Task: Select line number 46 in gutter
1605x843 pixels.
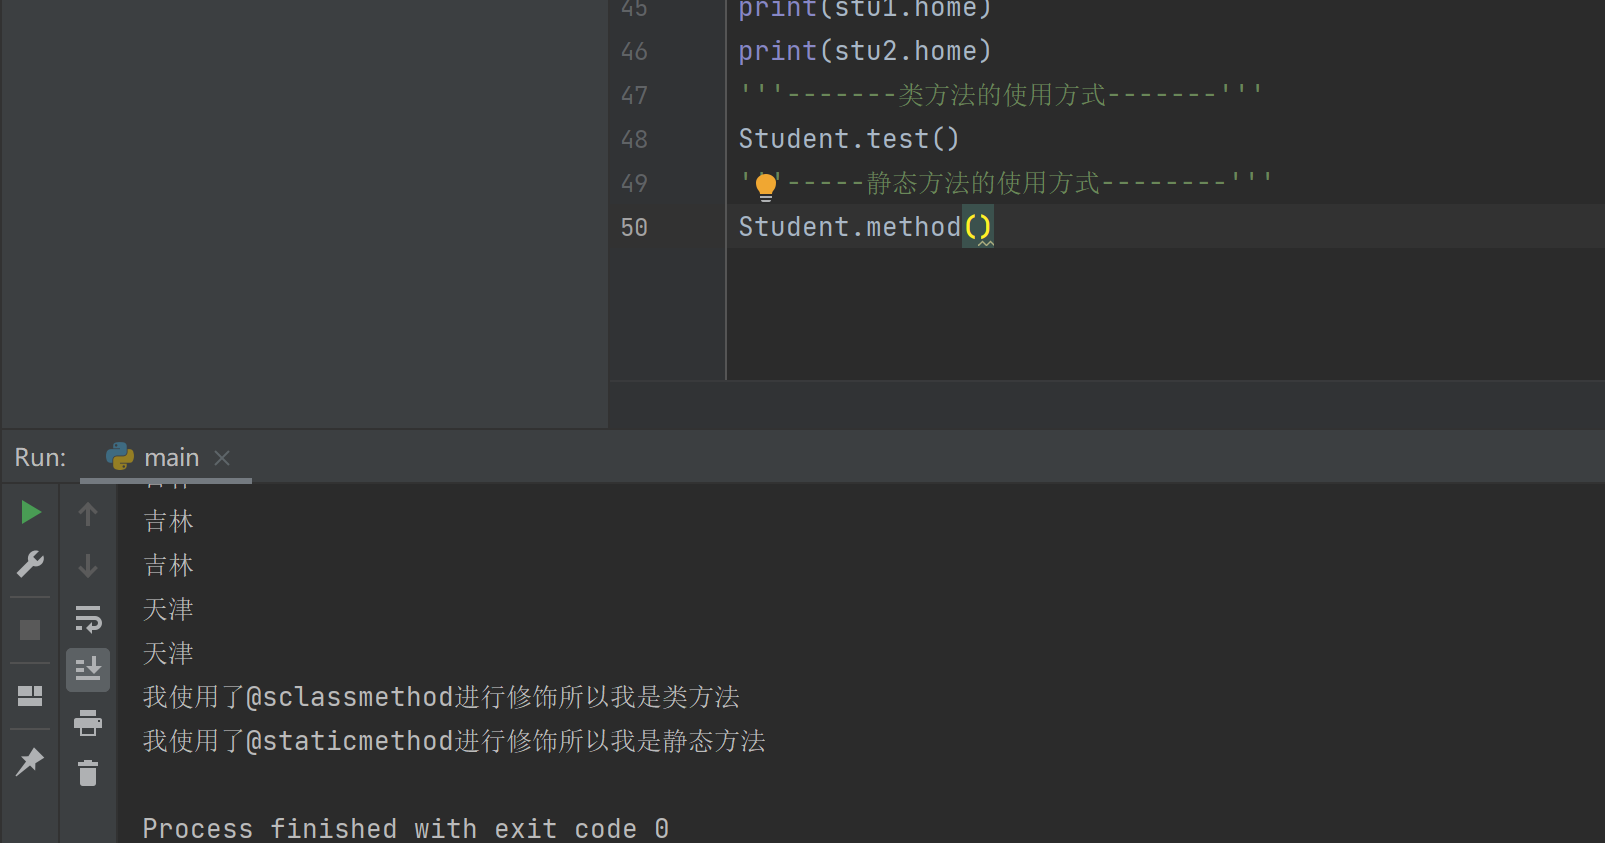Action: [634, 51]
